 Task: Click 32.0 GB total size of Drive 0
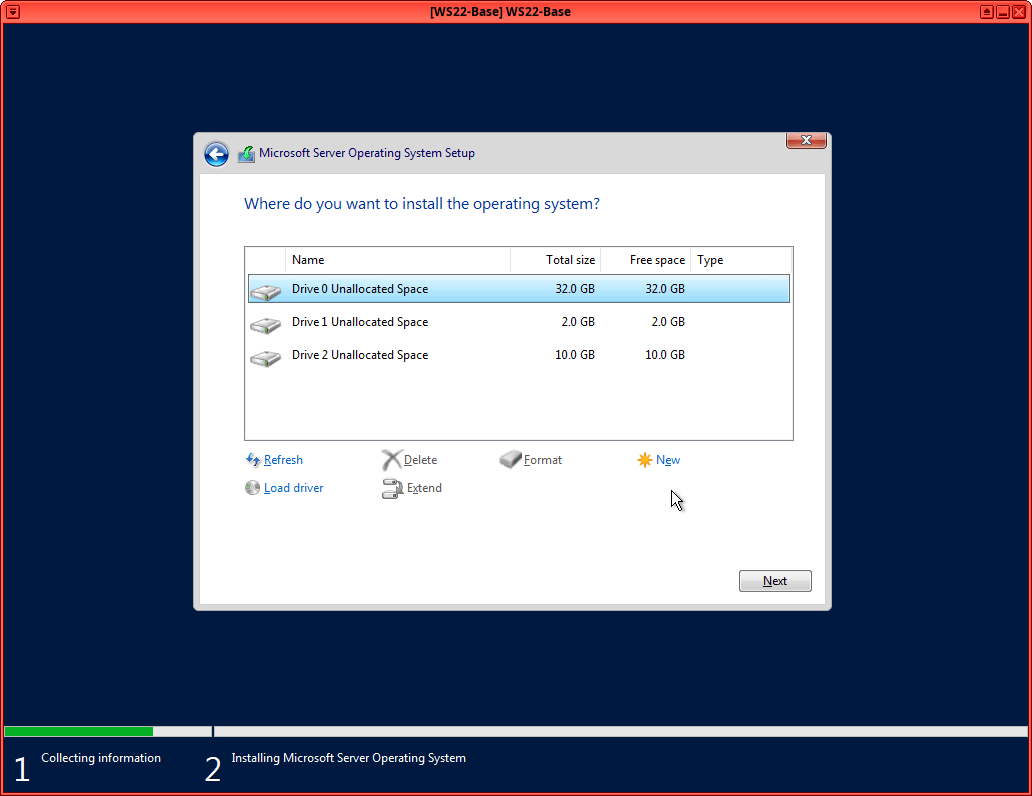coord(575,288)
